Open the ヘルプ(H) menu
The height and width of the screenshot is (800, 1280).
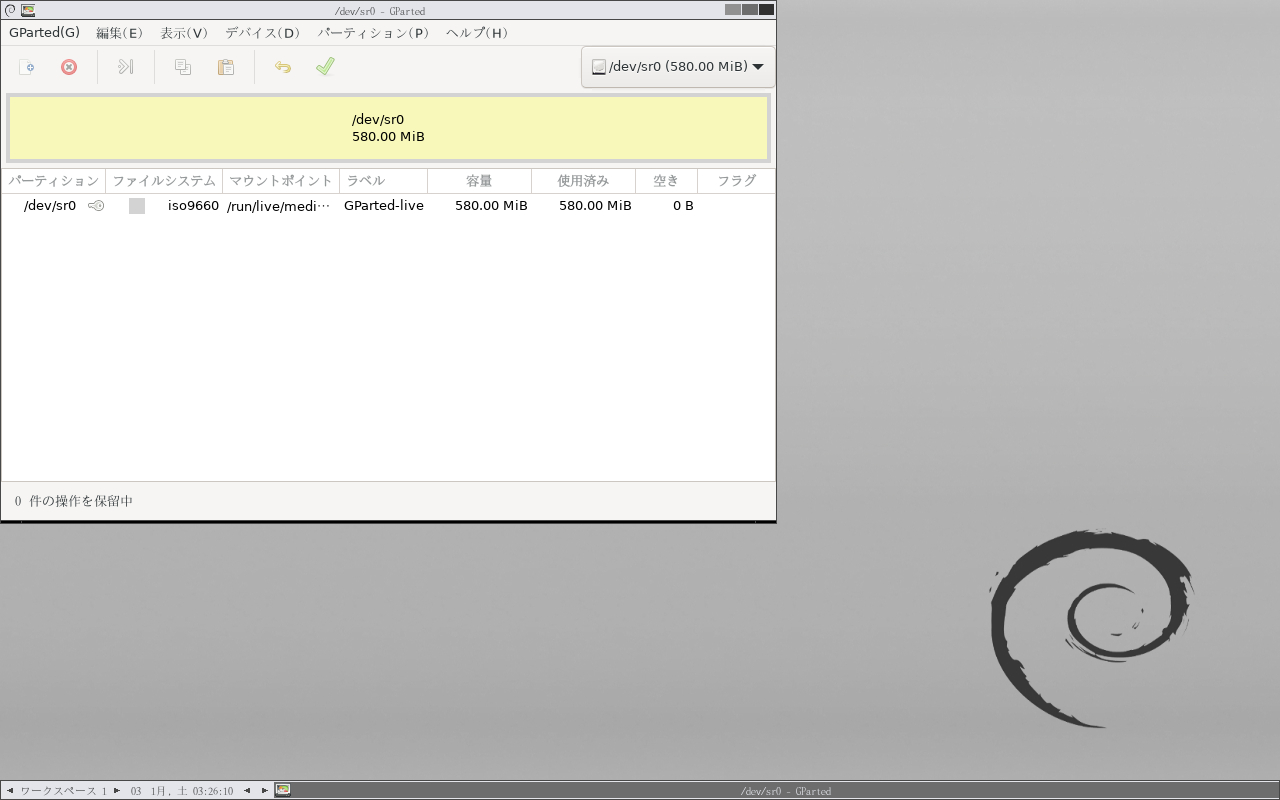(x=477, y=33)
